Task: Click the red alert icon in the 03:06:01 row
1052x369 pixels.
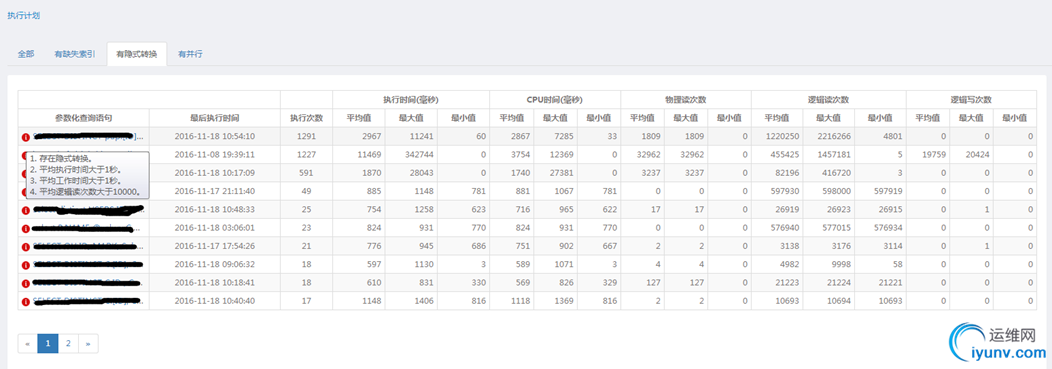Action: coord(26,228)
